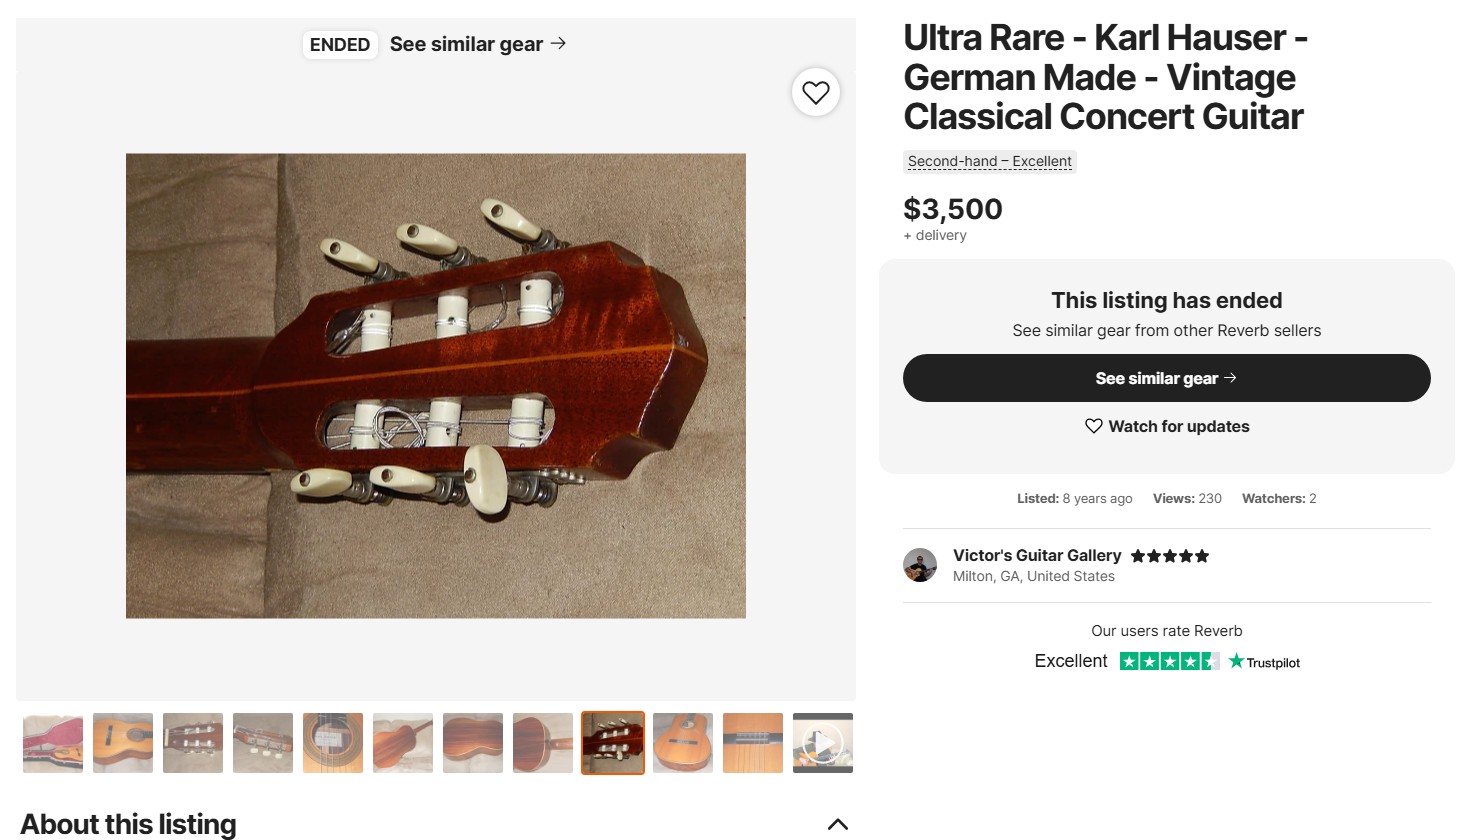Click the heart favorite icon on photo
This screenshot has height=840, width=1468.
pos(816,93)
